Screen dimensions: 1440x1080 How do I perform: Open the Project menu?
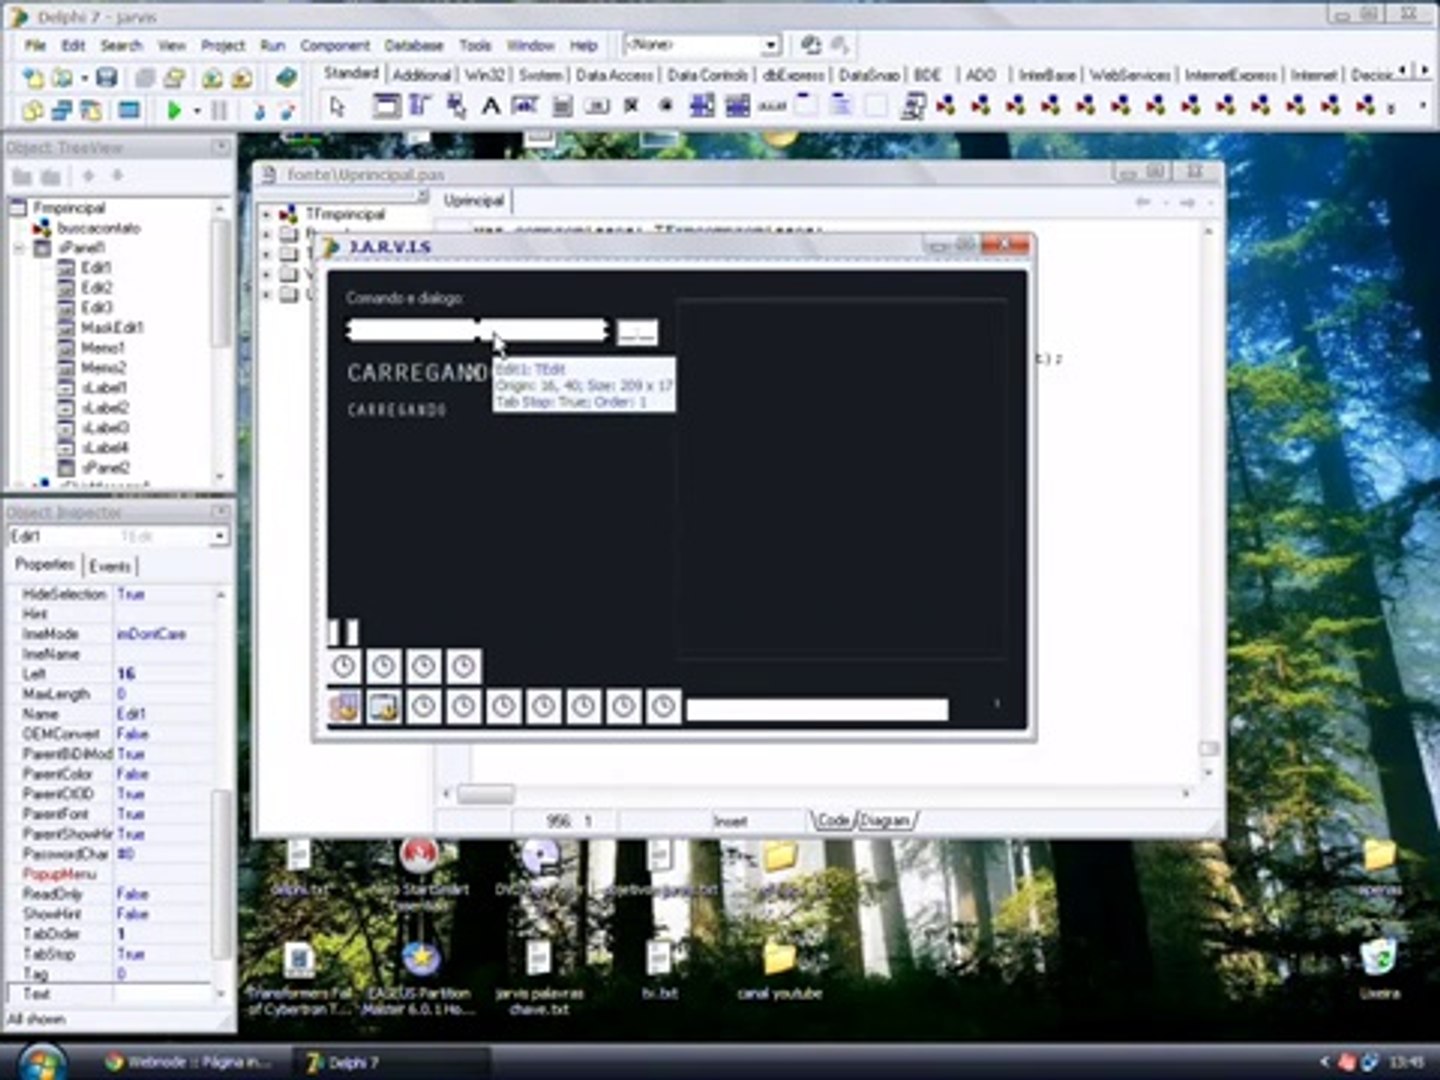223,45
